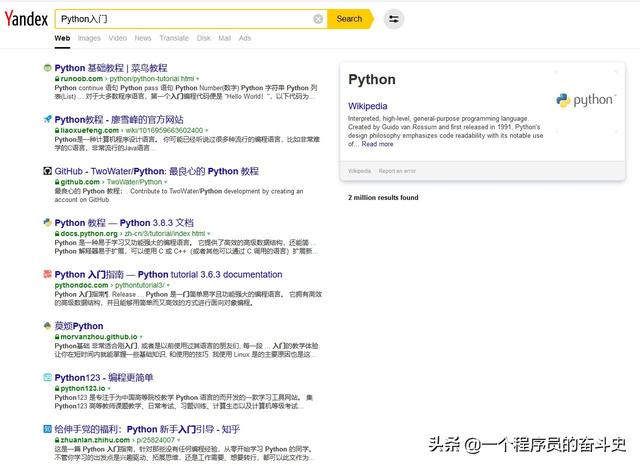
Task: Open the Translate tab
Action: [x=174, y=38]
